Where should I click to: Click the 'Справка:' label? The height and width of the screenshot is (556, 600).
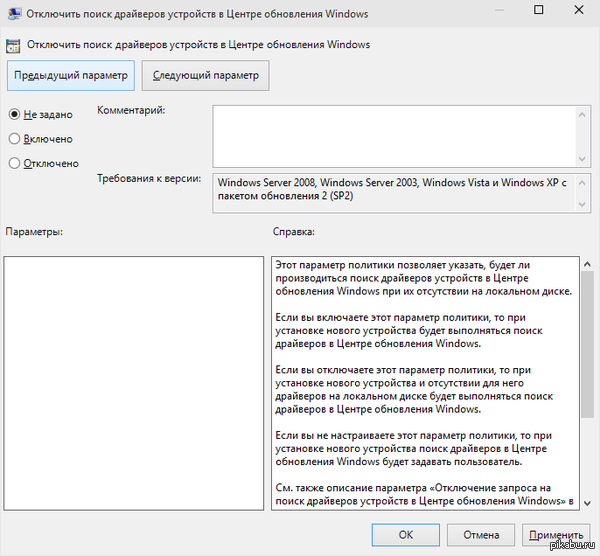tap(293, 232)
